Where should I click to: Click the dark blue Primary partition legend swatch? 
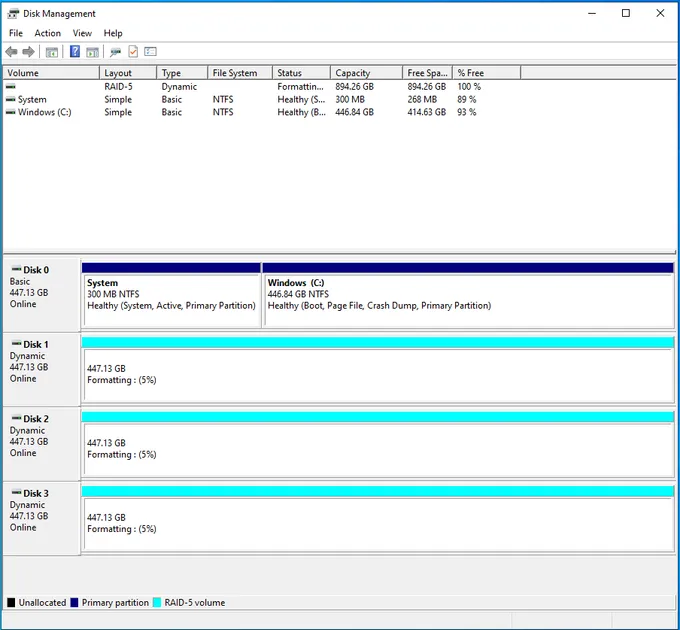pos(74,603)
